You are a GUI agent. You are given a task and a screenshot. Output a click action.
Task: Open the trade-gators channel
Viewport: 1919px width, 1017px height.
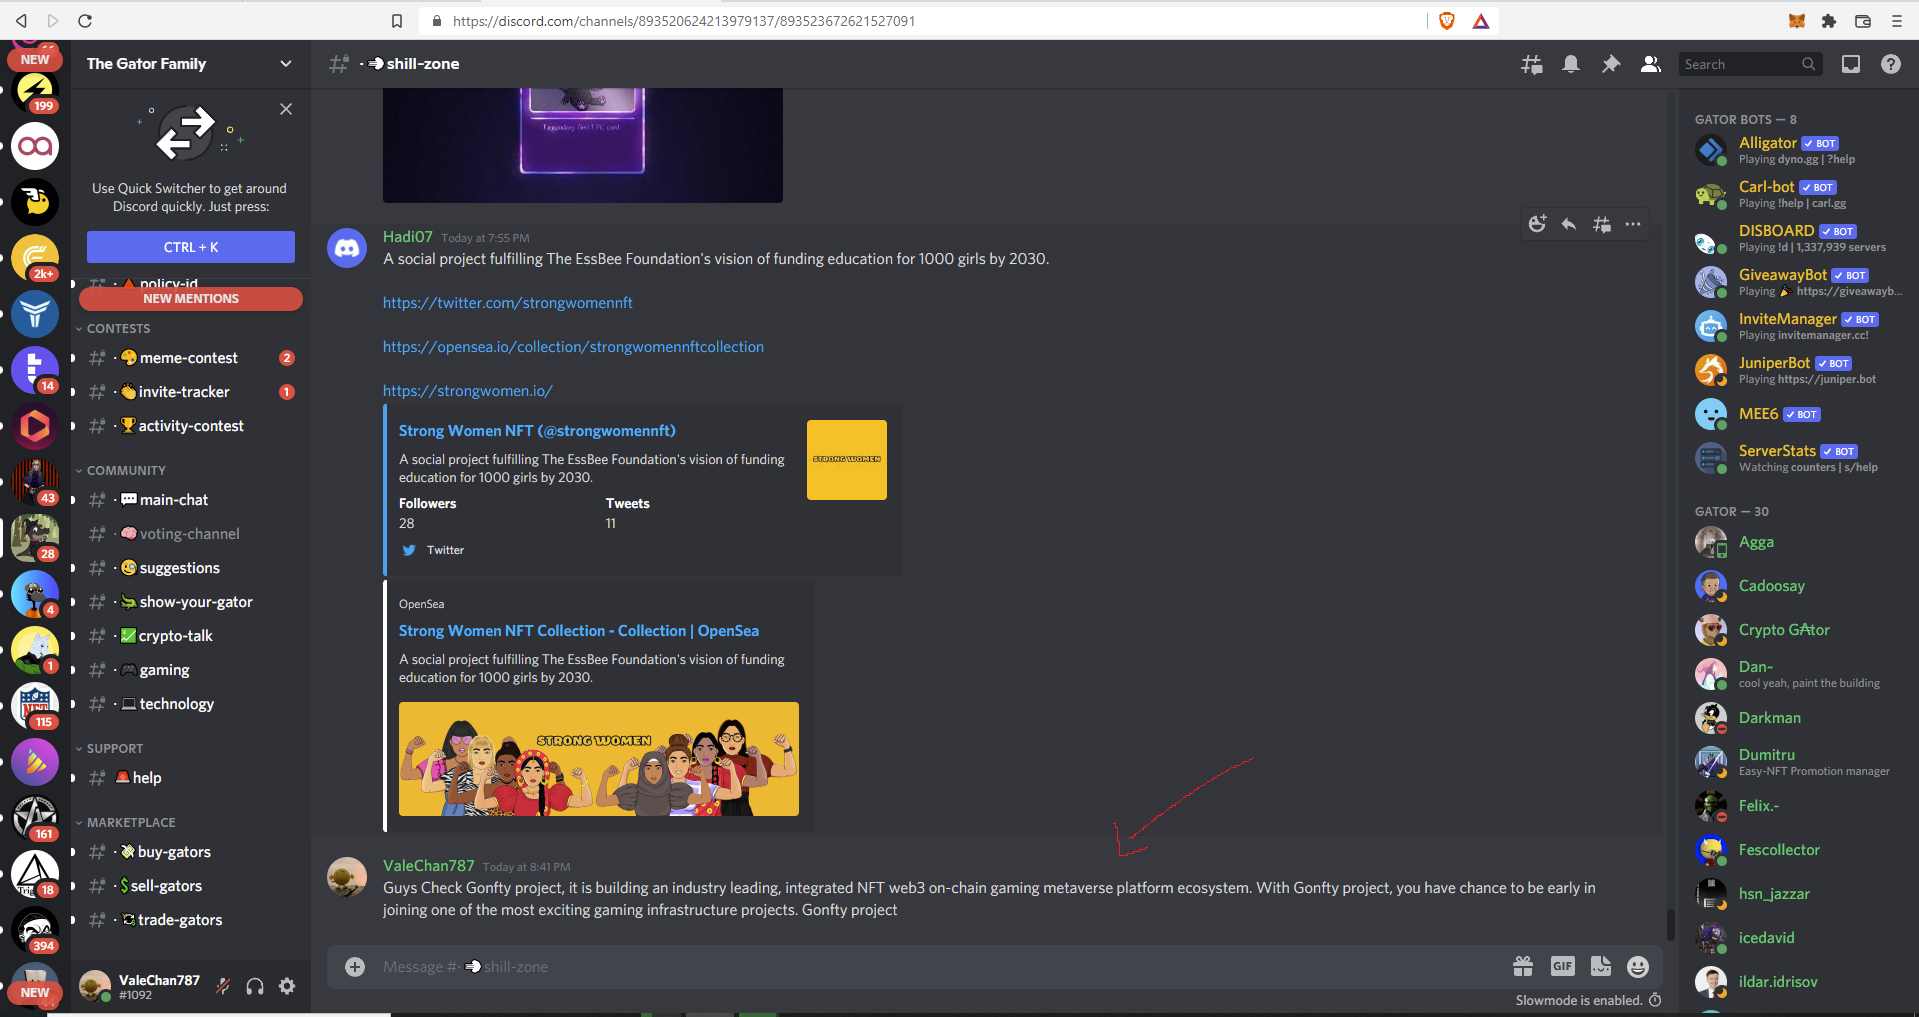click(x=191, y=920)
